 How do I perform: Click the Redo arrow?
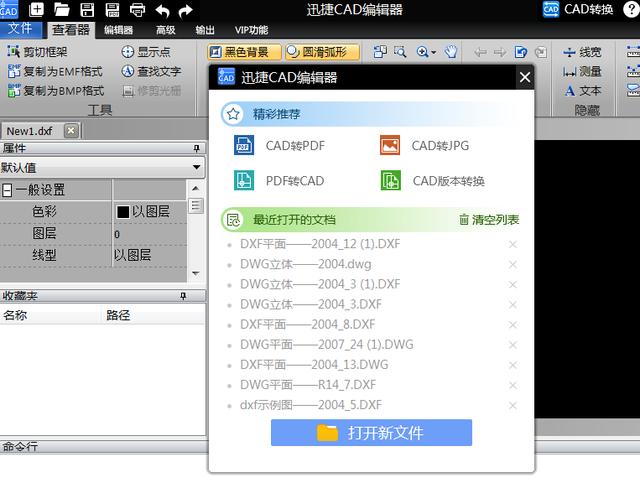pyautogui.click(x=186, y=10)
